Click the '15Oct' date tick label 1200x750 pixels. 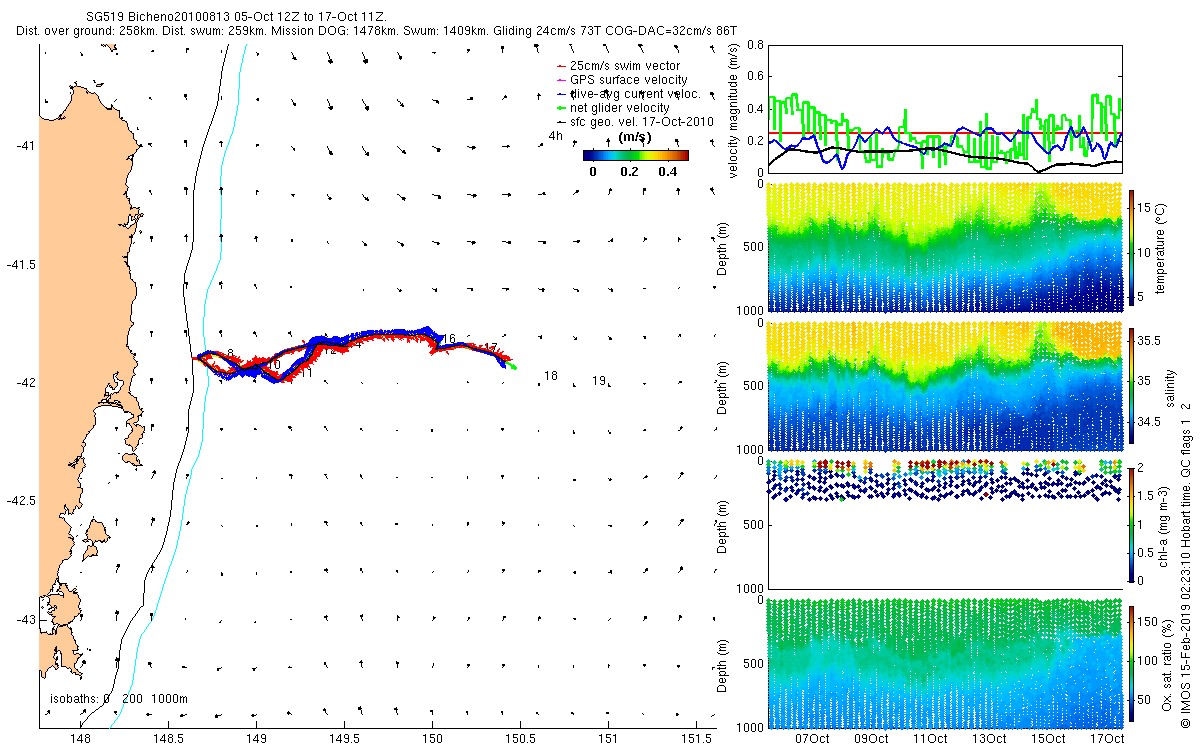(x=1049, y=738)
